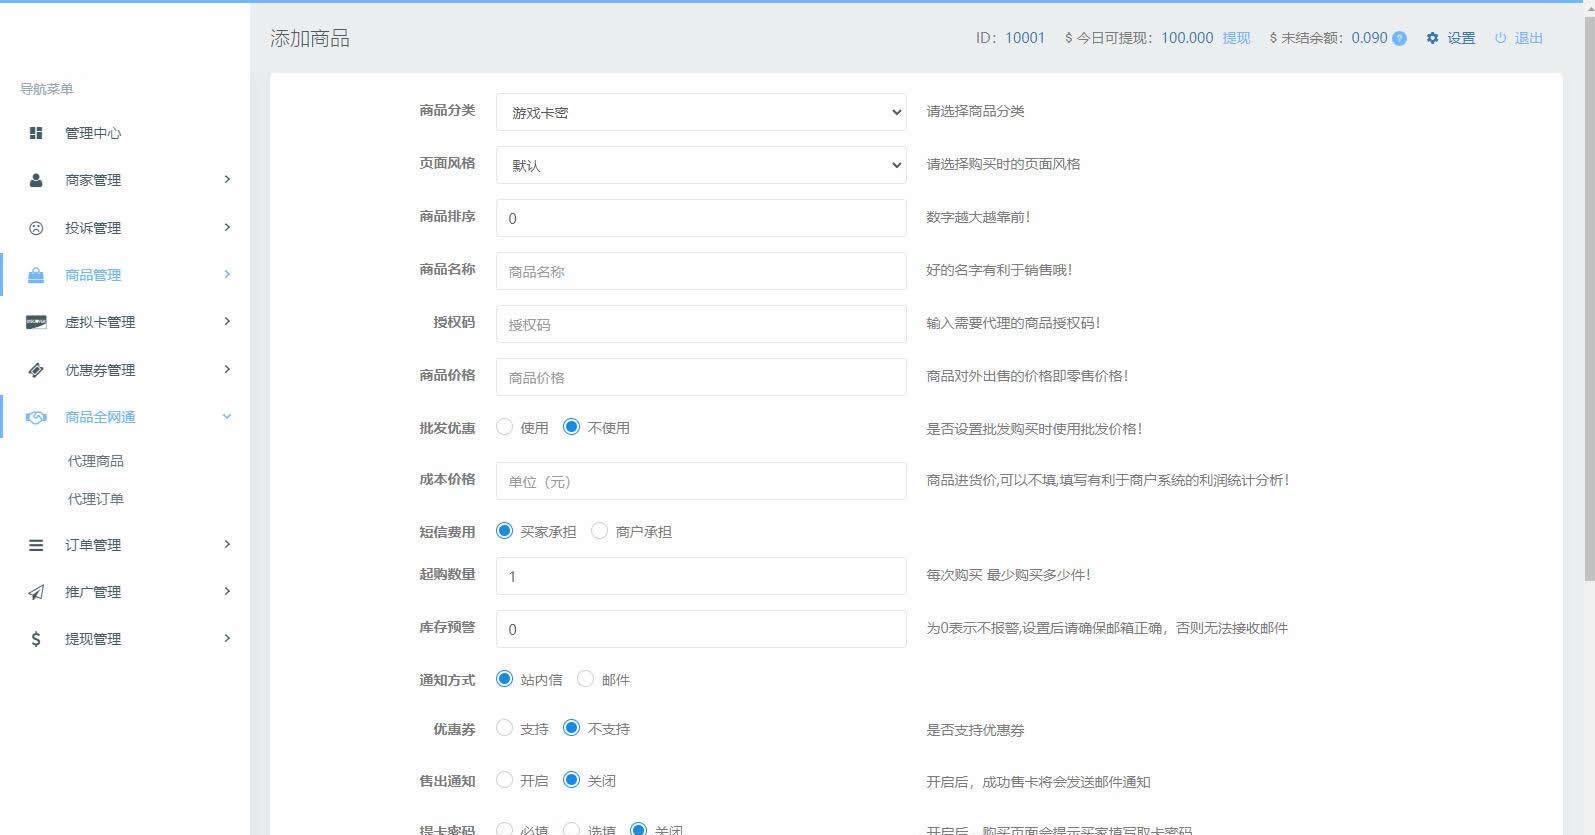Click the 推广管理 paper plane icon
The height and width of the screenshot is (835, 1595).
pos(36,592)
